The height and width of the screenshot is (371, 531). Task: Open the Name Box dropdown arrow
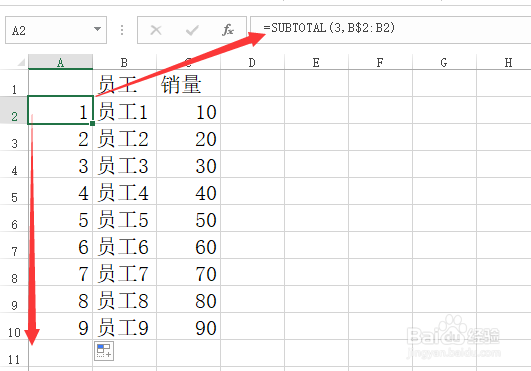click(97, 29)
